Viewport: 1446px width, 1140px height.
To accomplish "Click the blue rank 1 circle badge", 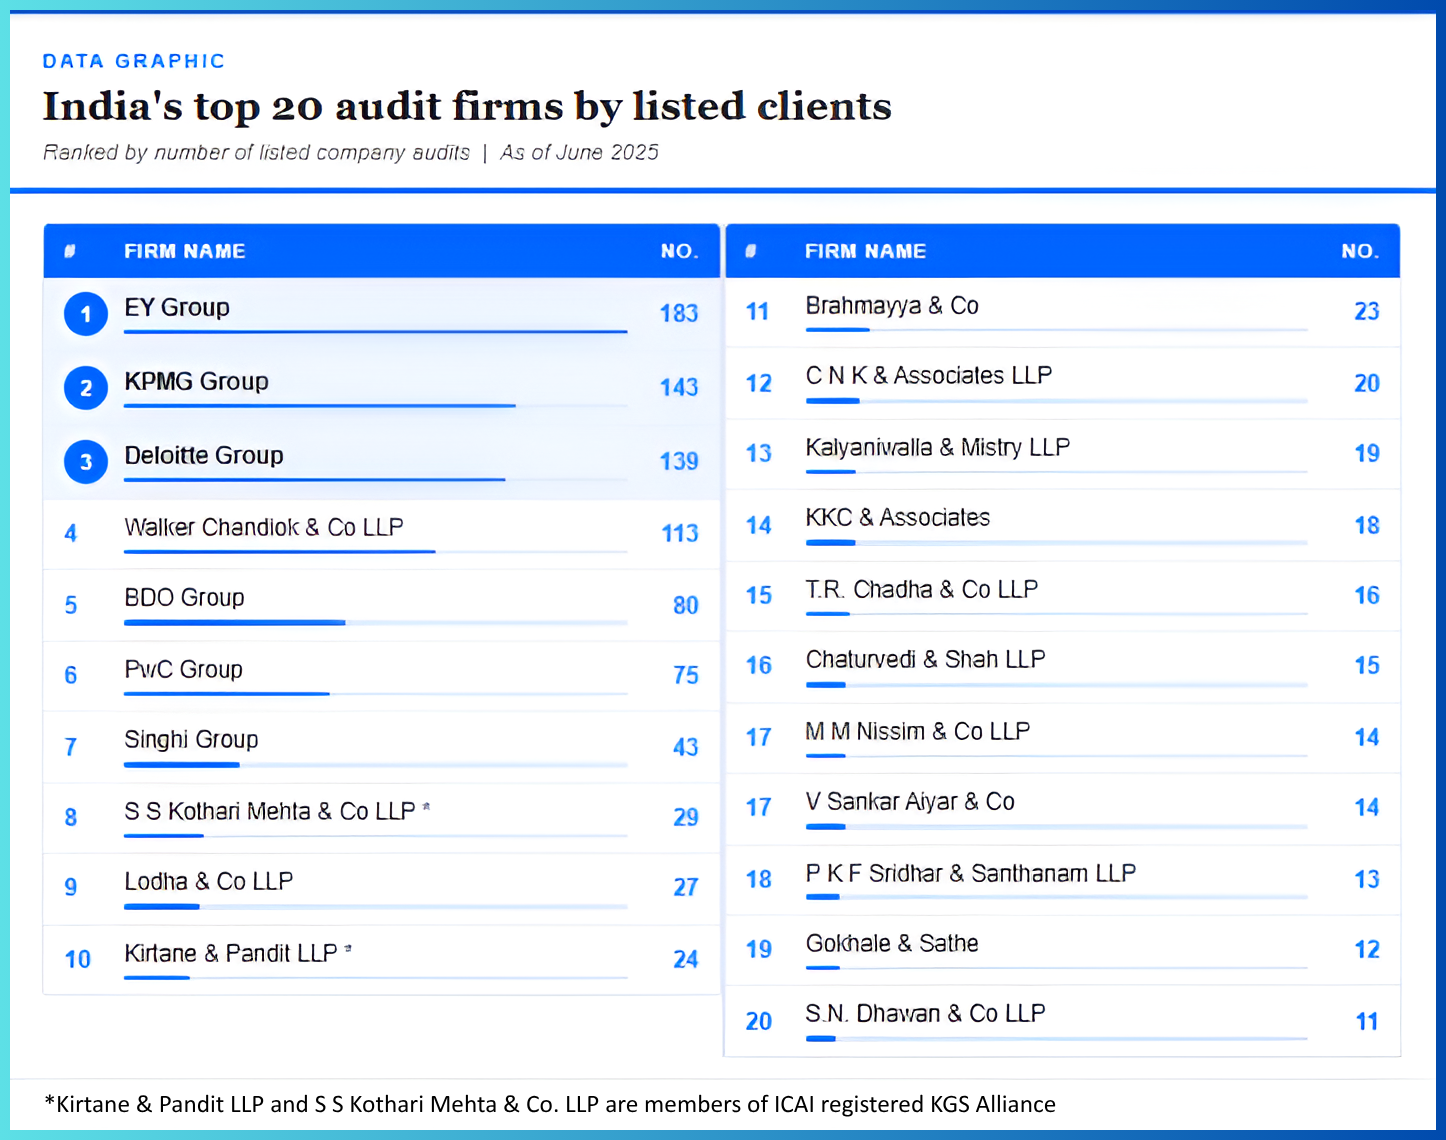I will tap(86, 314).
